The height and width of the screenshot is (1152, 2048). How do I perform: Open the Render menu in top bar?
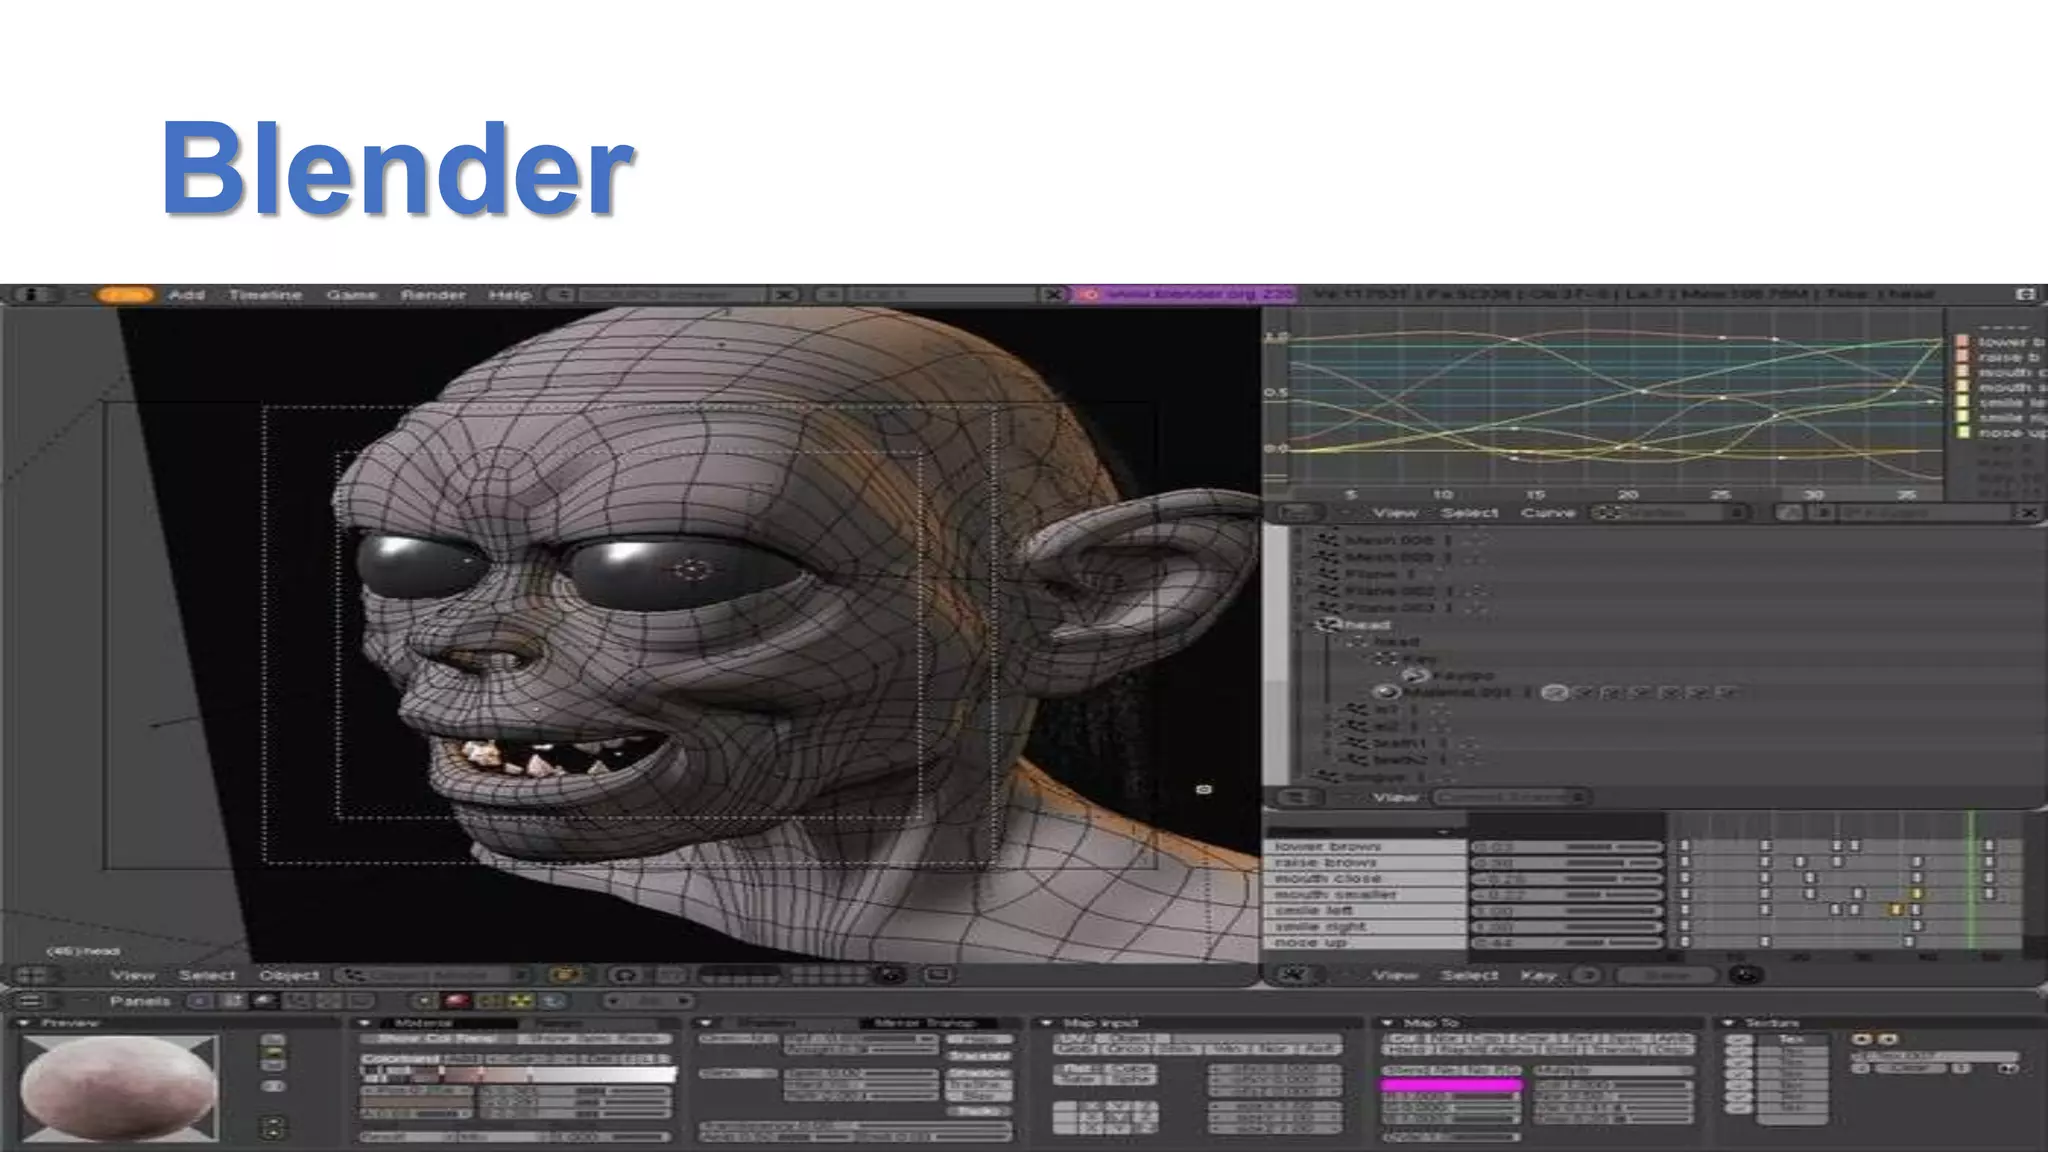coord(433,295)
